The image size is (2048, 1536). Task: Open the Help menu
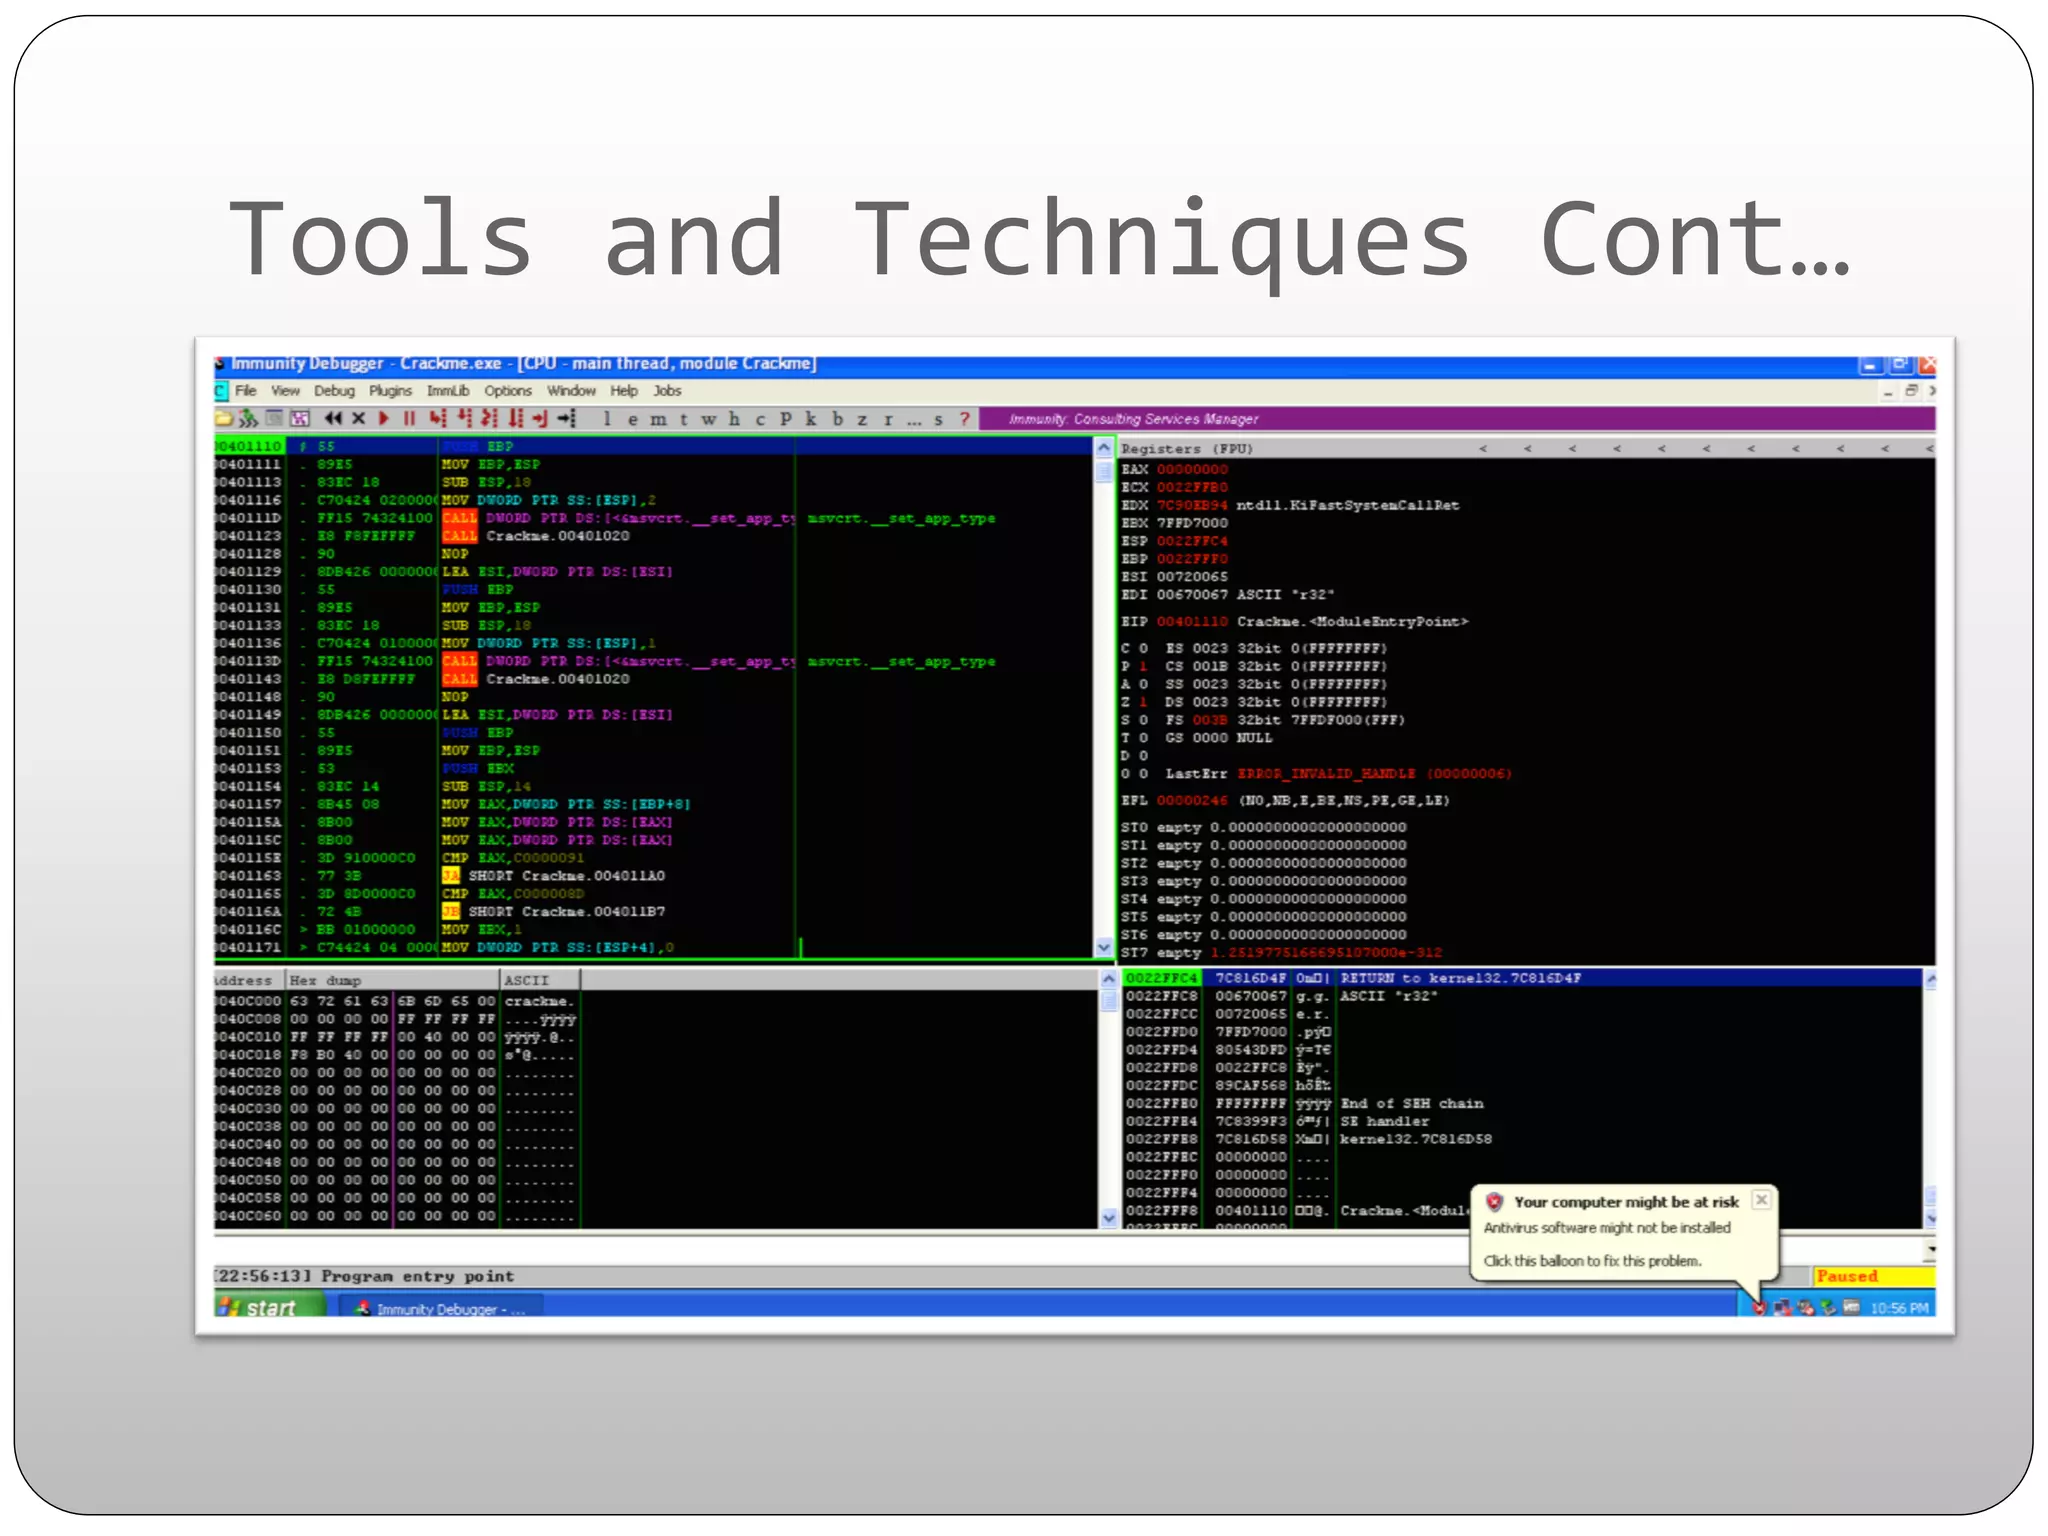[624, 391]
